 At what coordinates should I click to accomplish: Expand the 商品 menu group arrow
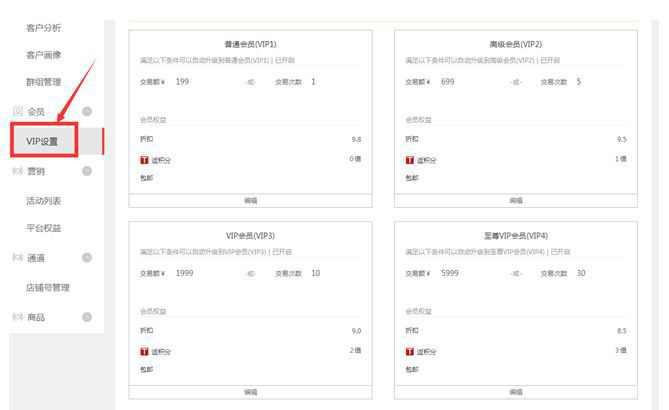pos(87,317)
